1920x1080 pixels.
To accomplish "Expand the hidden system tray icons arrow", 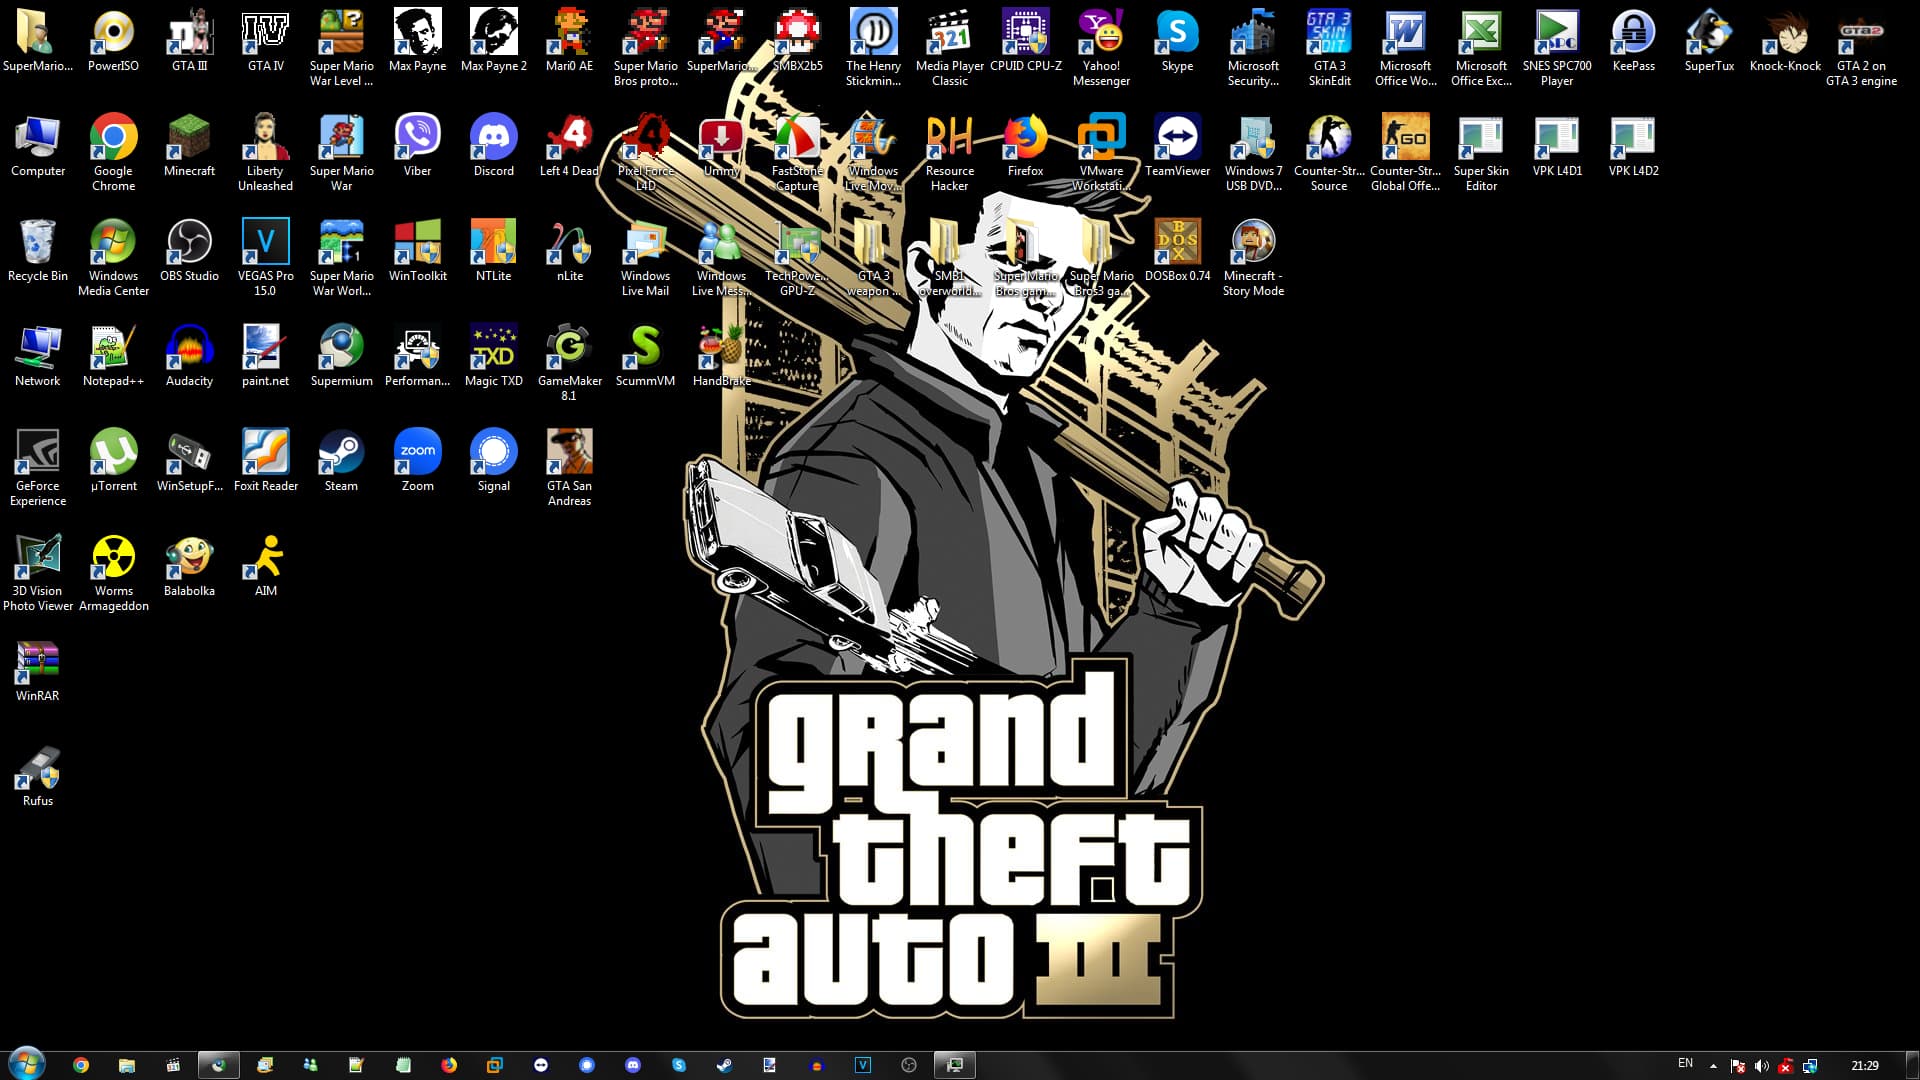I will pyautogui.click(x=1713, y=1066).
